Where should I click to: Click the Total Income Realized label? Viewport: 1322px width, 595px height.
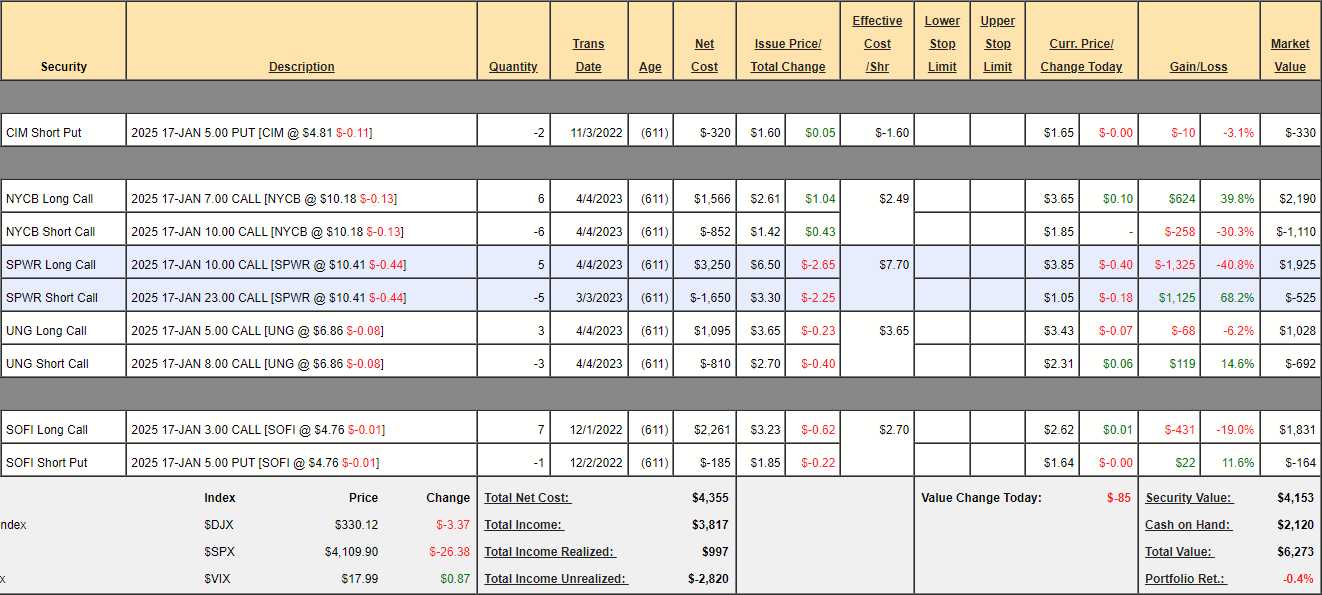(x=549, y=552)
